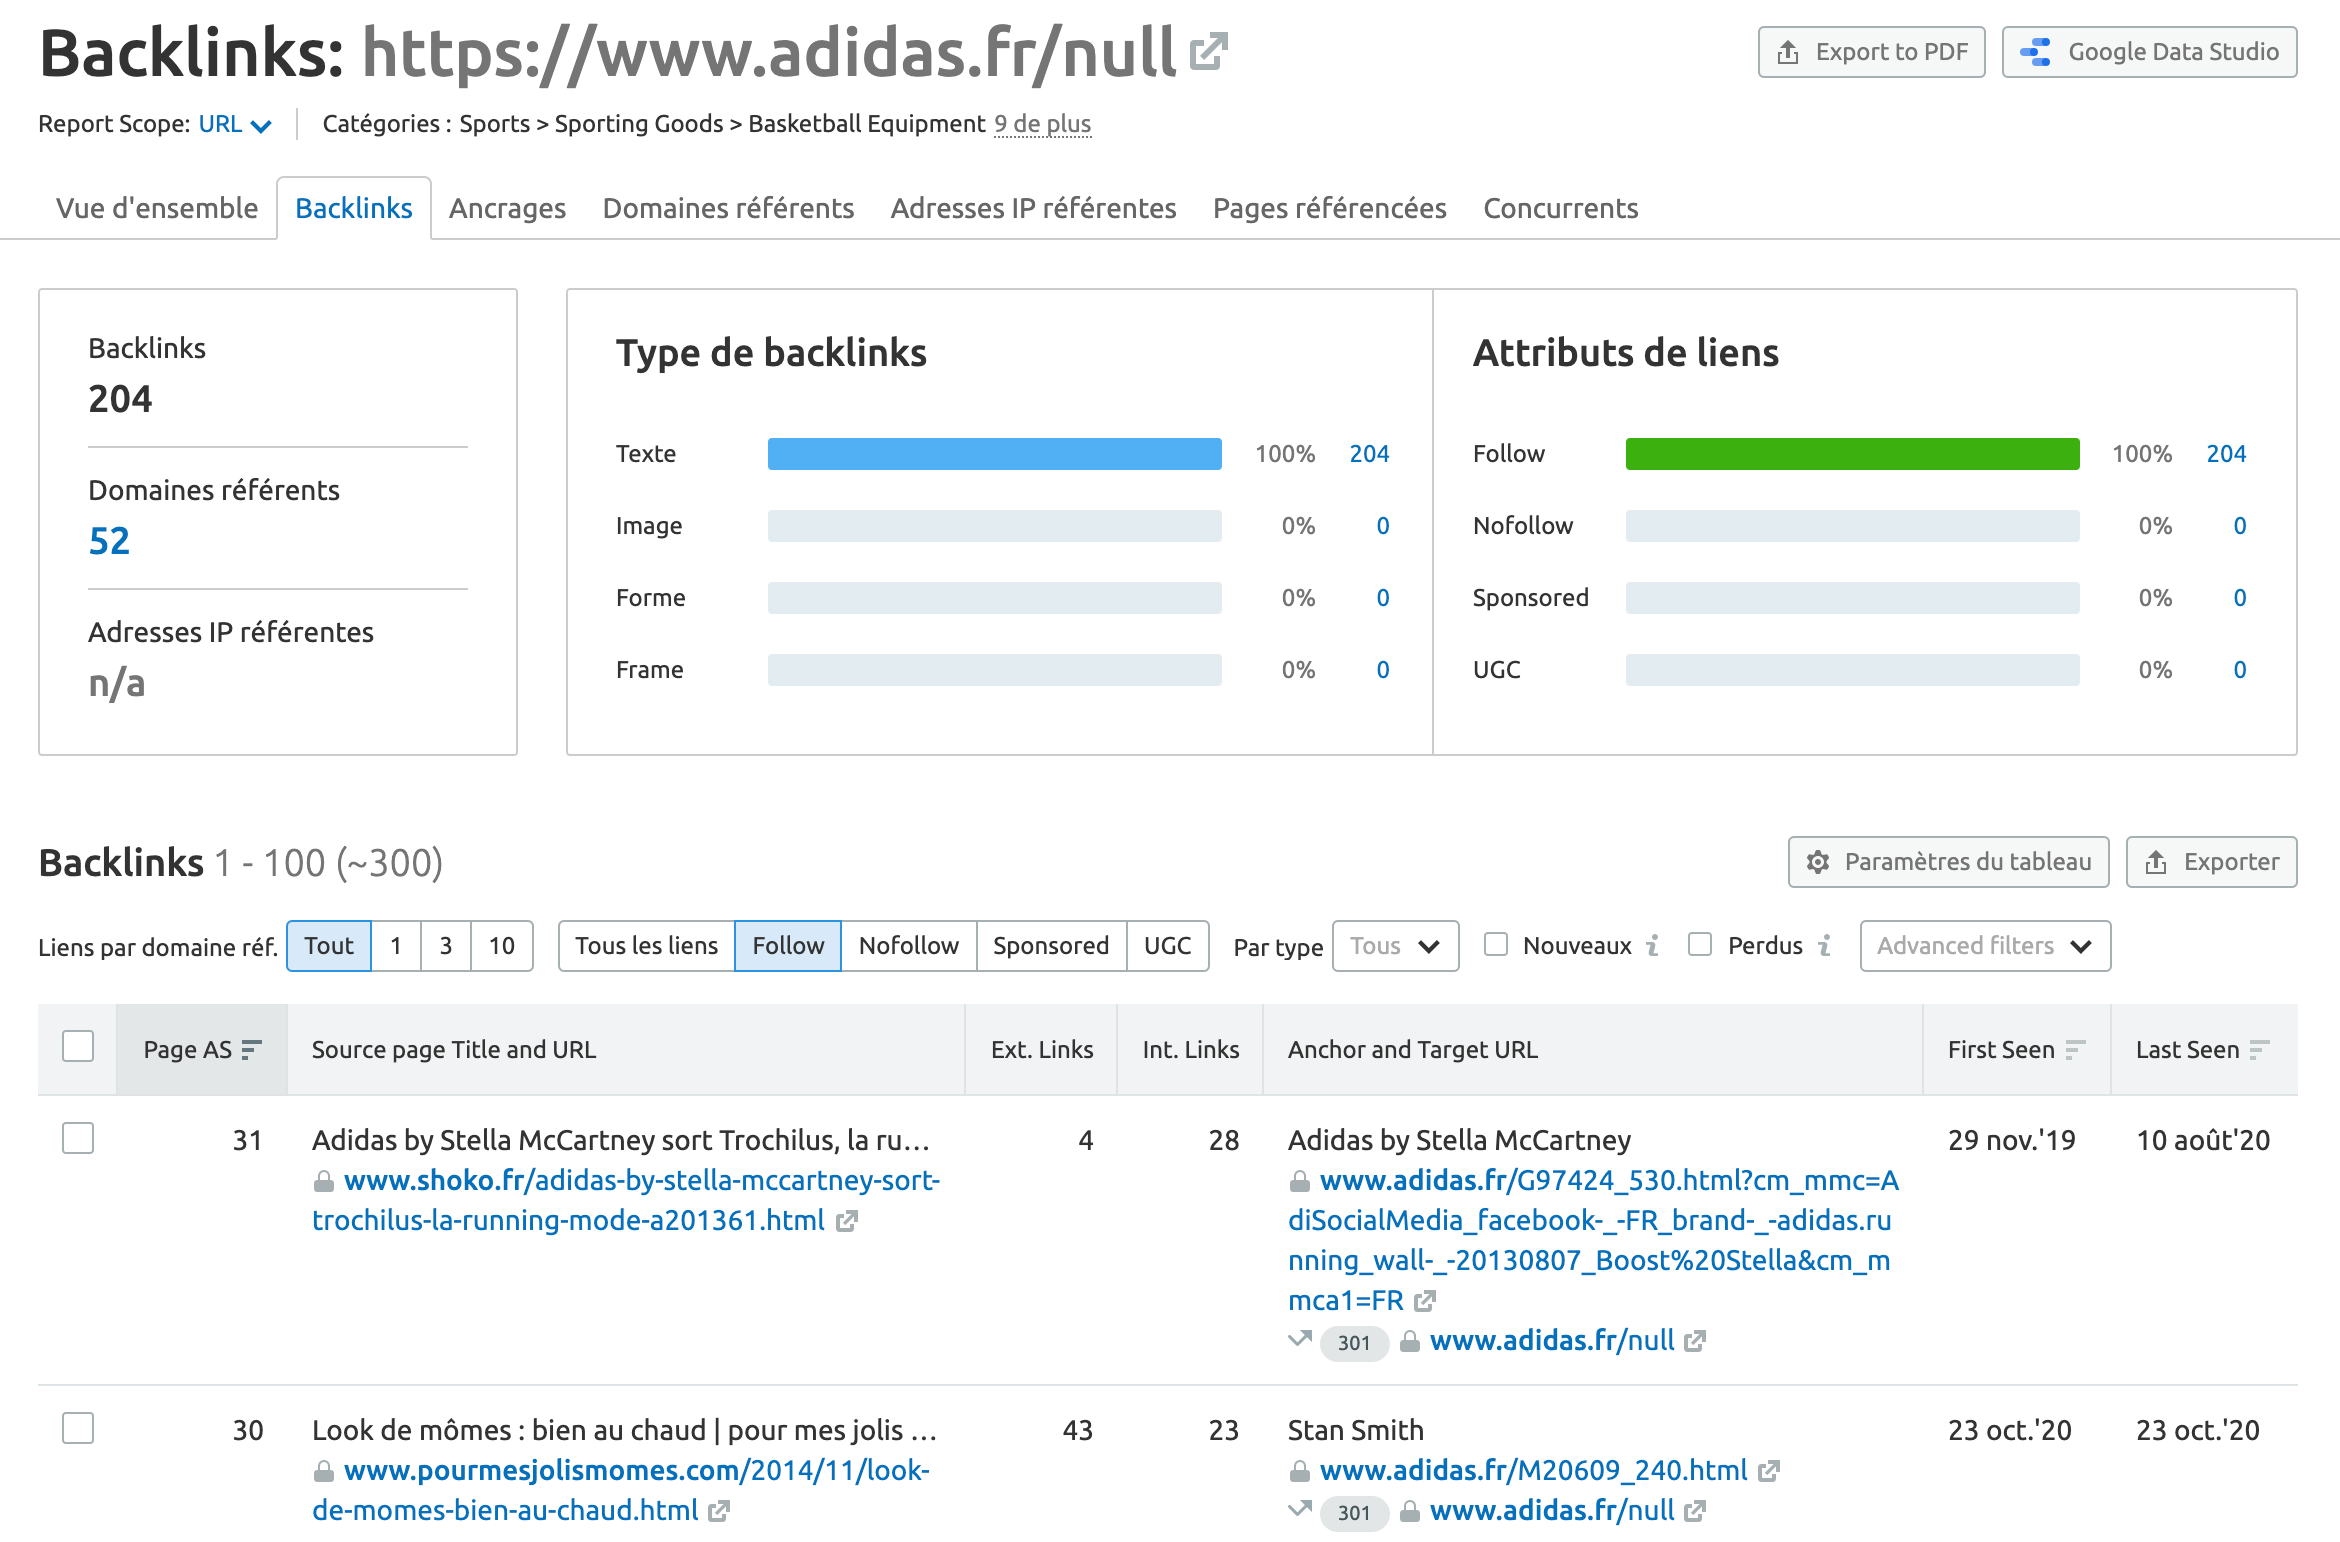This screenshot has height=1542, width=2340.
Task: Select 3 links per referring domain
Action: coord(446,946)
